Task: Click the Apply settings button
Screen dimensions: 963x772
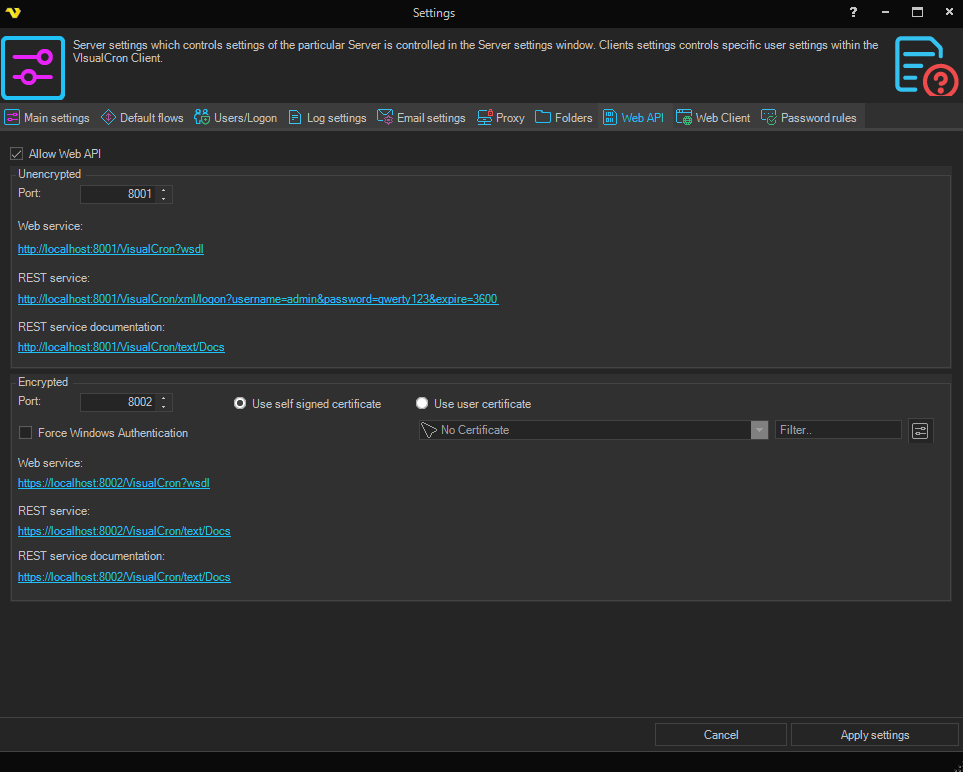Action: coord(874,735)
